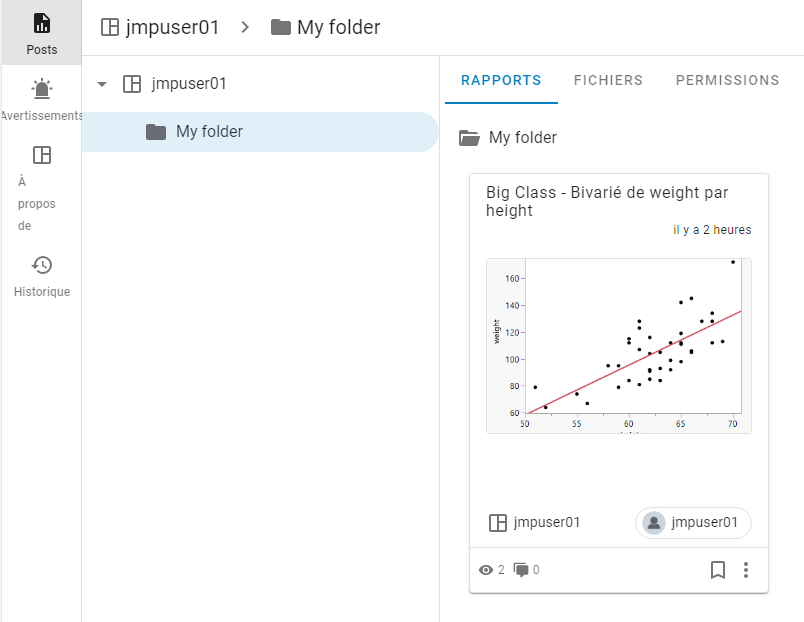The image size is (804, 622).
Task: Open the report card's three-dot menu
Action: (x=746, y=570)
